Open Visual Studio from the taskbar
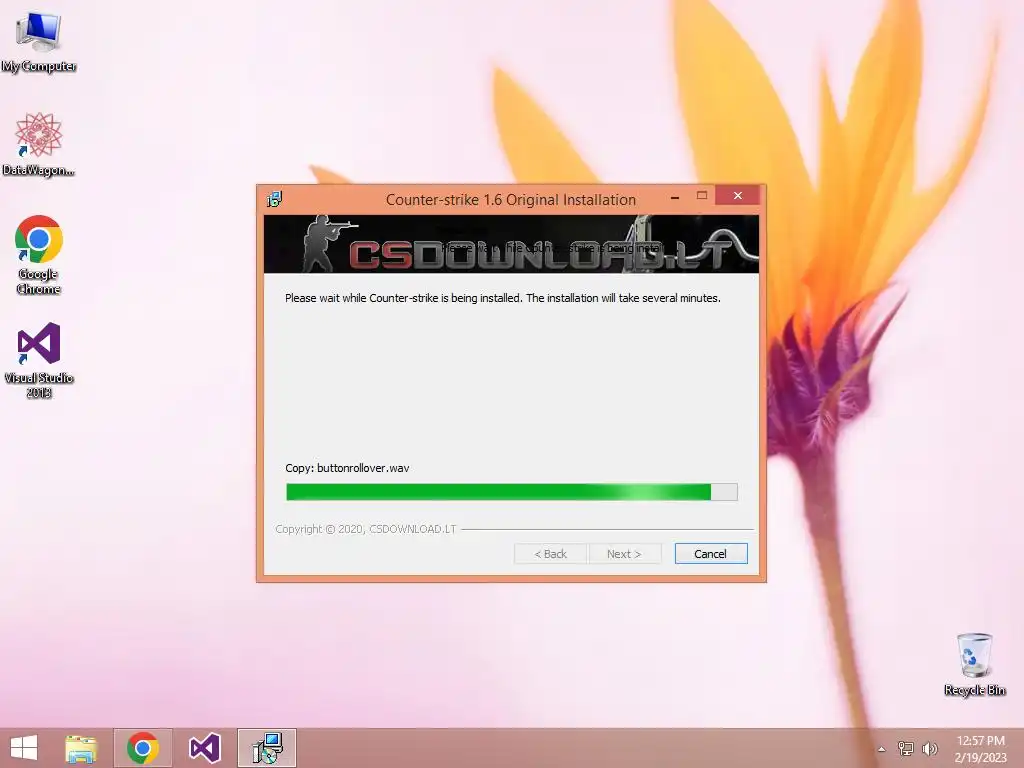The image size is (1024, 768). [205, 748]
